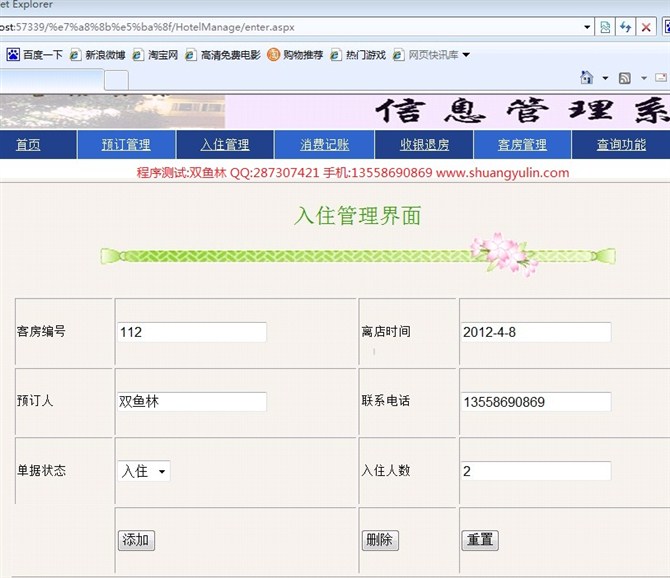The image size is (670, 578).
Task: Open the 购物推荐 favorites link
Action: [295, 55]
